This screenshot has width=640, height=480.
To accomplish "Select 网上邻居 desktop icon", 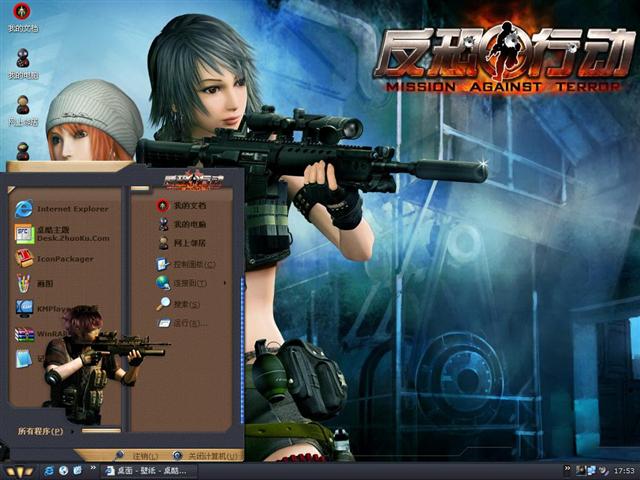I will [x=23, y=111].
